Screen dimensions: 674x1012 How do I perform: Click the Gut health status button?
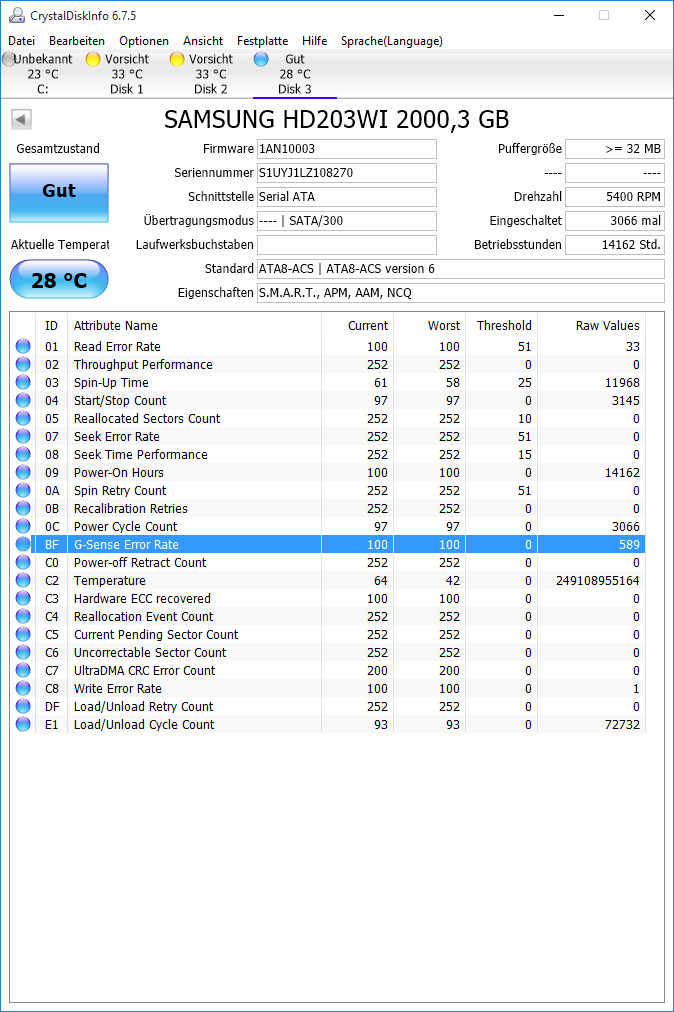pyautogui.click(x=59, y=192)
